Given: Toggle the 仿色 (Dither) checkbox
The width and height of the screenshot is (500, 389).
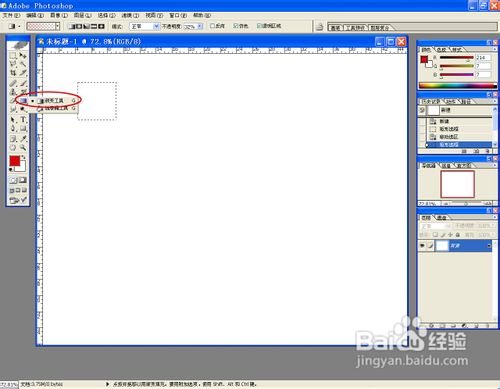Looking at the screenshot, I should [236, 26].
